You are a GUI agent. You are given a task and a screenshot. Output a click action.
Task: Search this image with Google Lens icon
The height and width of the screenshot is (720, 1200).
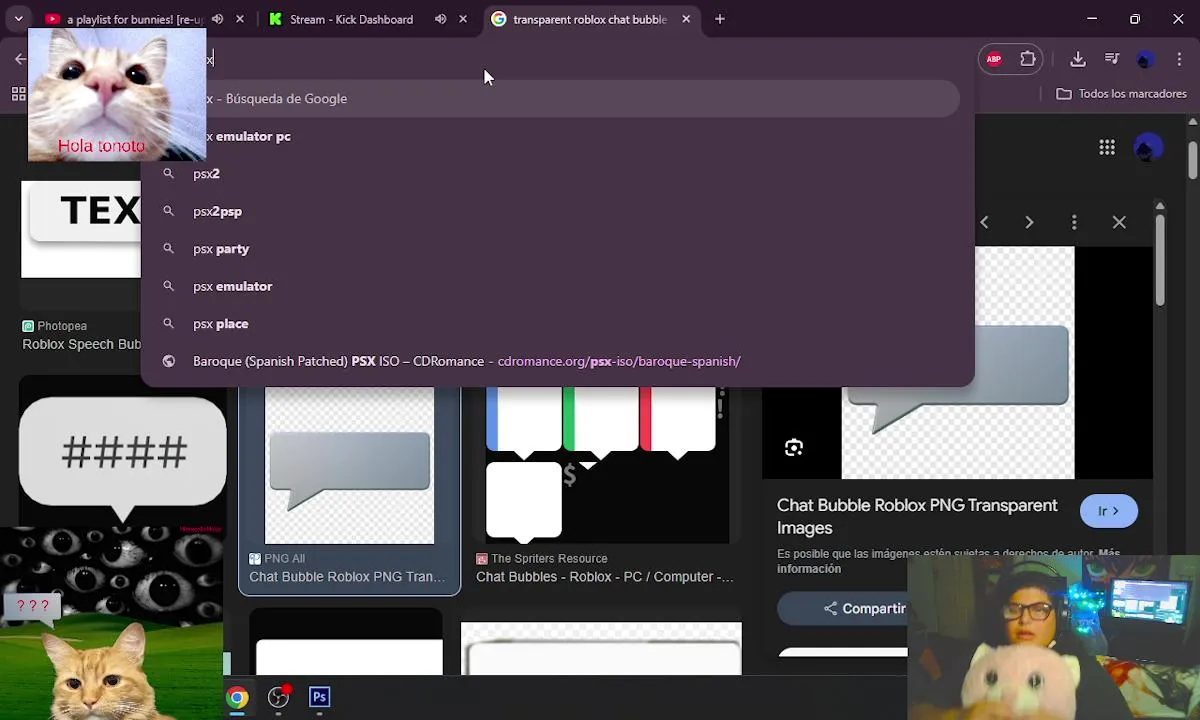point(794,448)
